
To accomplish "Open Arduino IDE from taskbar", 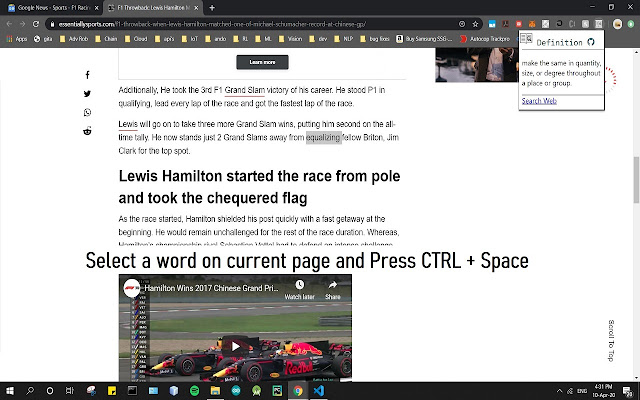I will click(236, 391).
